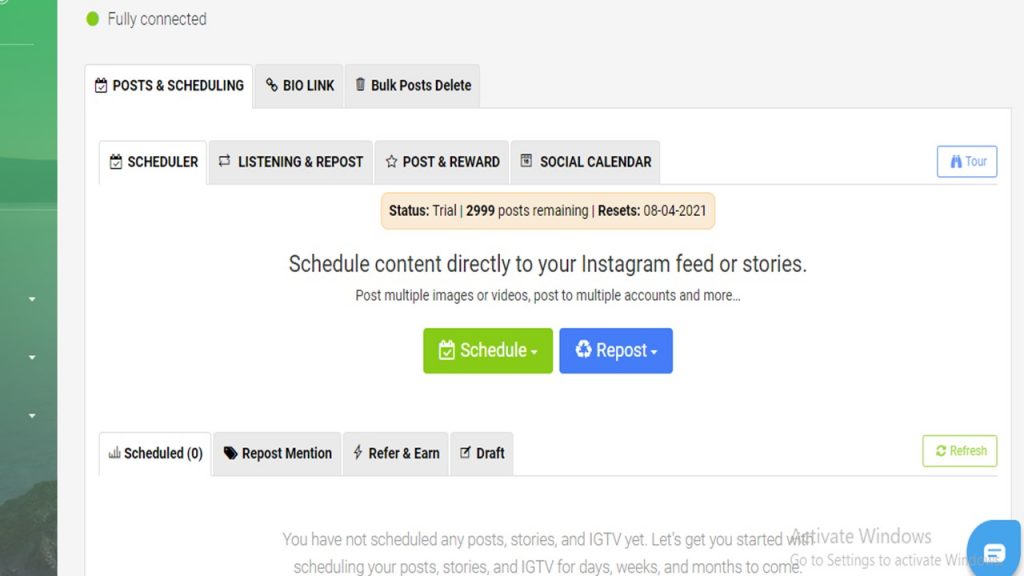1024x576 pixels.
Task: Click the tag icon beside Repost Mention
Action: (x=230, y=453)
